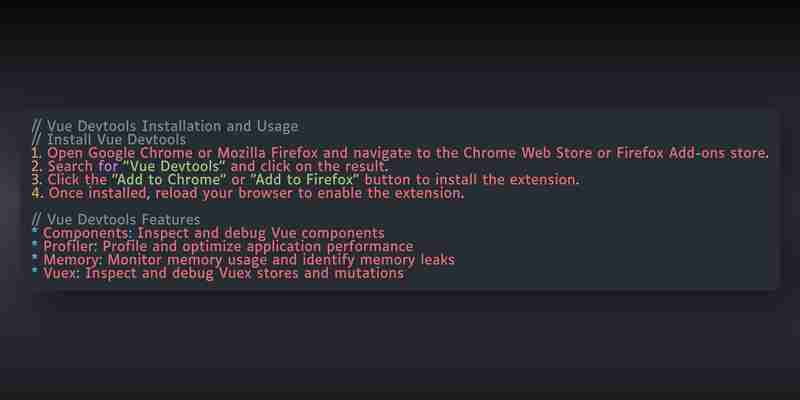Click the number 1 list marker
This screenshot has width=800, height=400.
(37, 153)
